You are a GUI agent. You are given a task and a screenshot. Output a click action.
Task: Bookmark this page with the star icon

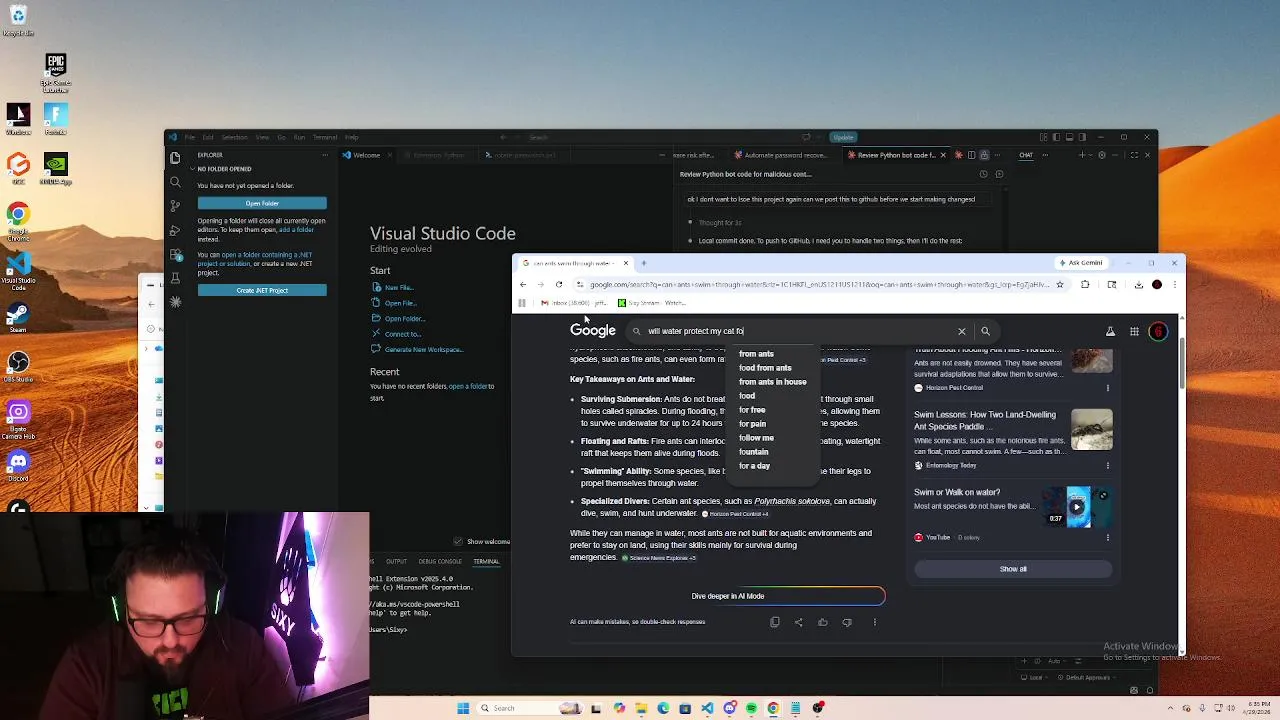coord(1060,285)
